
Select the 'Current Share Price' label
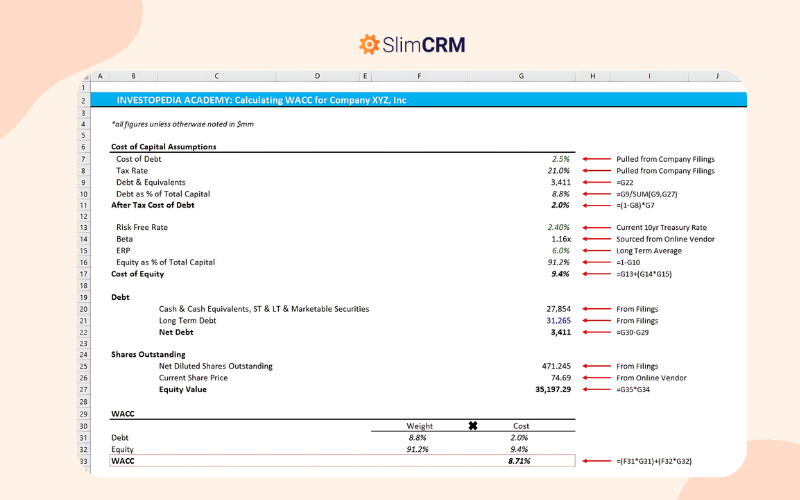(193, 378)
